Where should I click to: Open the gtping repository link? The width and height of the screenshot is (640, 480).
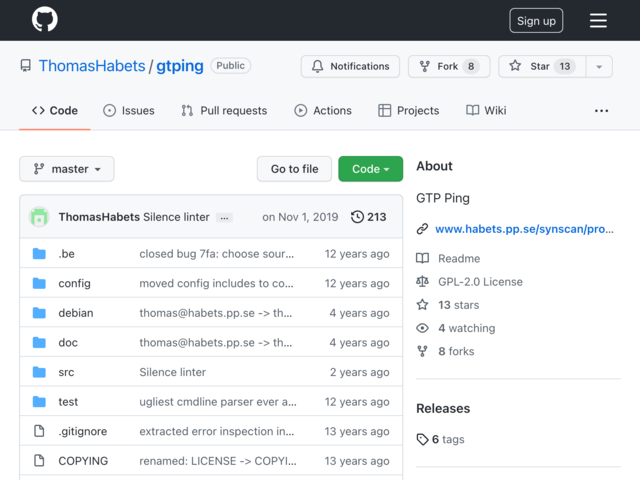coord(180,66)
